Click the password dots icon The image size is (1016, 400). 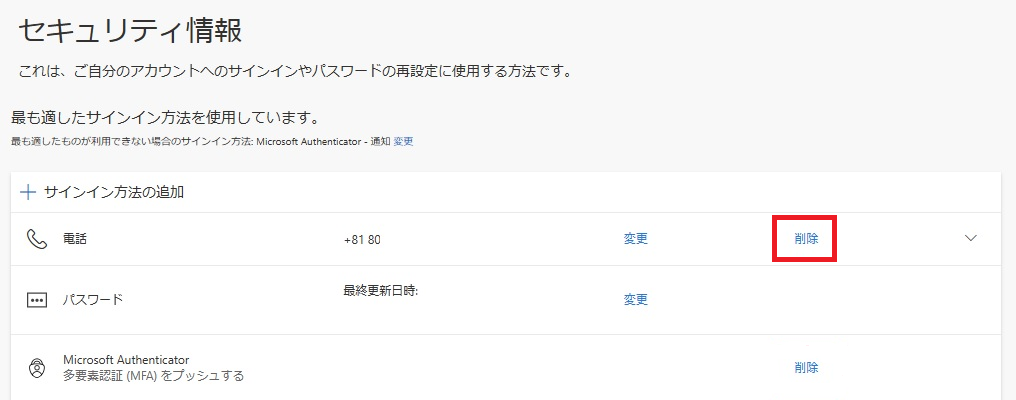click(x=36, y=300)
